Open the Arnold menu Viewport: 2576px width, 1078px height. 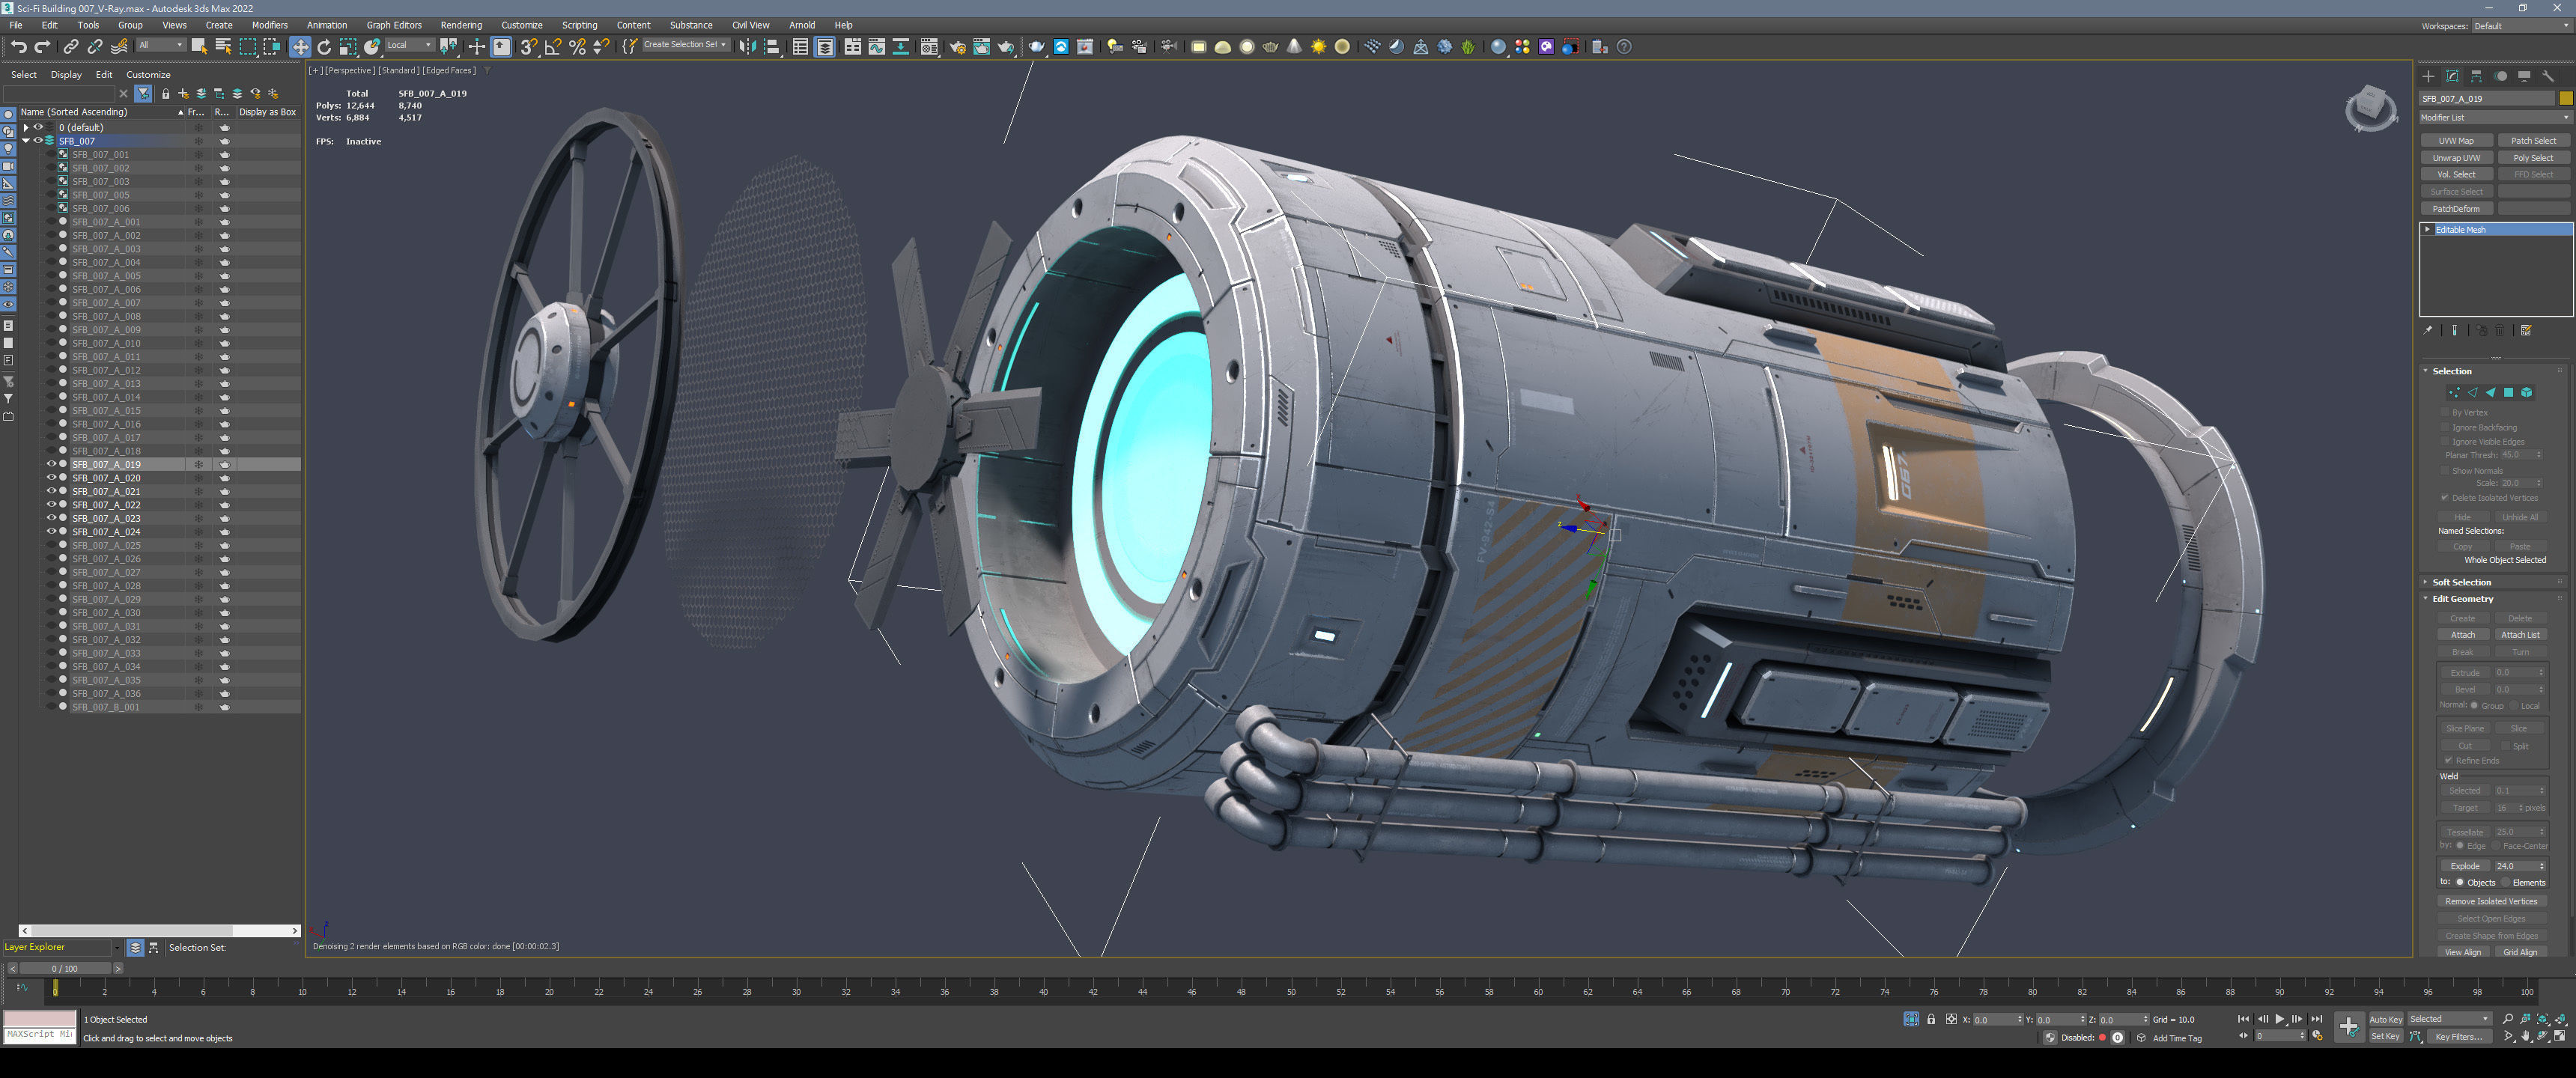click(x=802, y=25)
